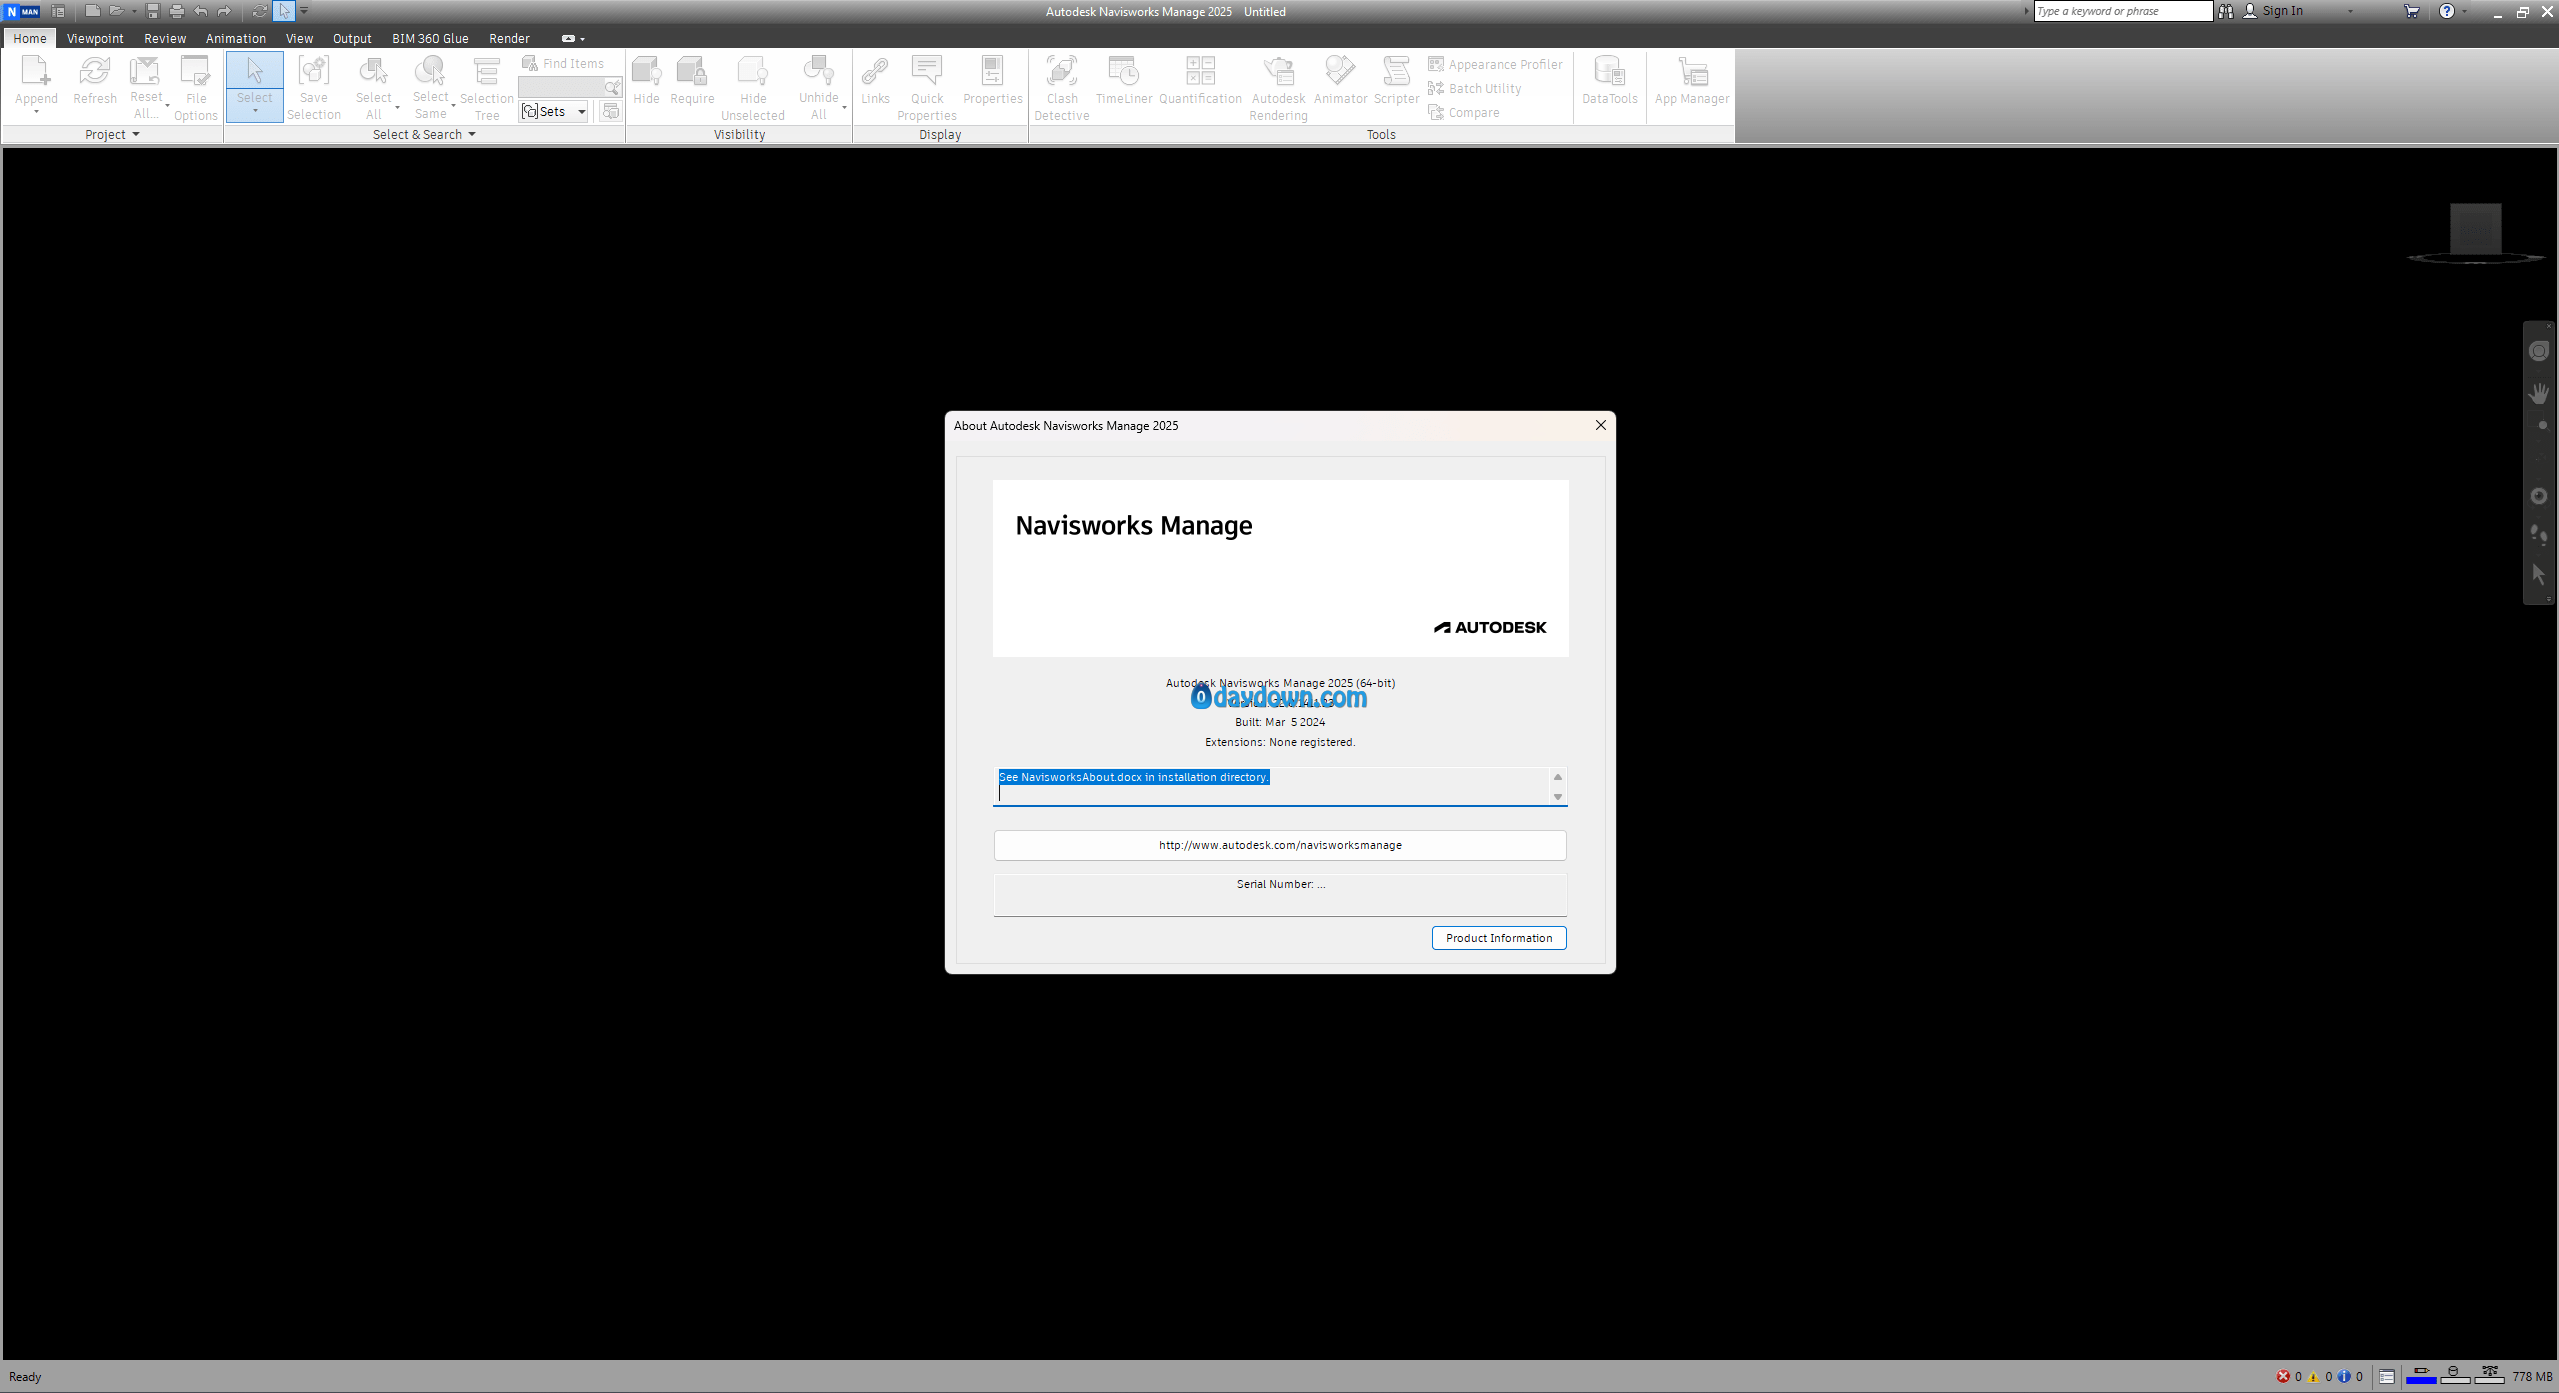
Task: Open App Manager
Action: click(1691, 80)
